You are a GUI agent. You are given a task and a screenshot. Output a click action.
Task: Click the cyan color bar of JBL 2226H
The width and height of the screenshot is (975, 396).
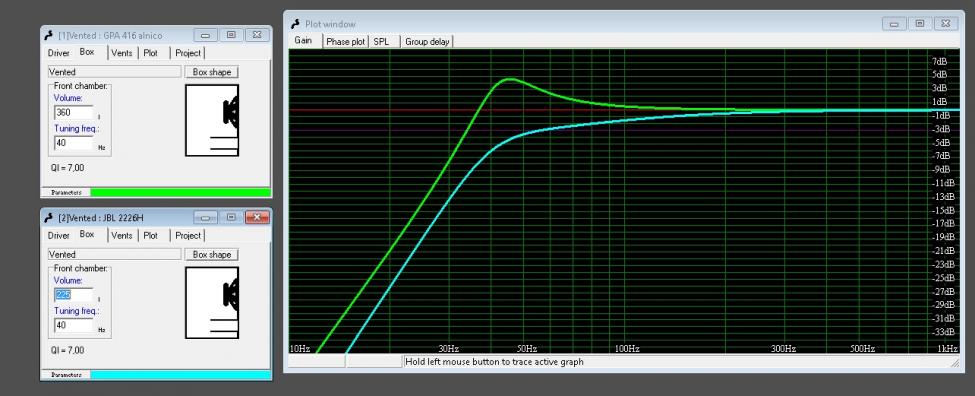(x=180, y=375)
